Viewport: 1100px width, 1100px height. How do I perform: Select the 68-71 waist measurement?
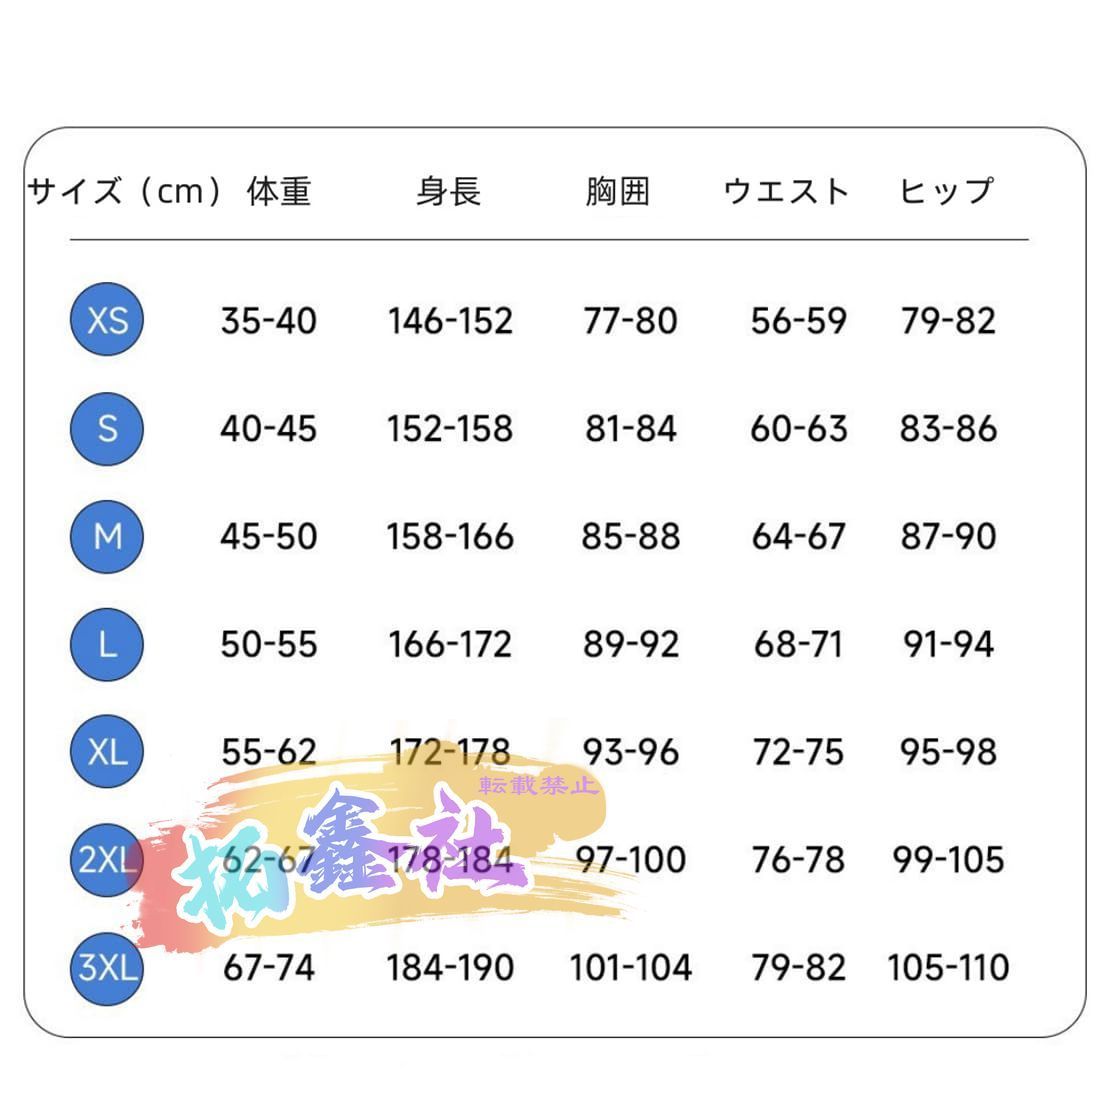tap(798, 644)
